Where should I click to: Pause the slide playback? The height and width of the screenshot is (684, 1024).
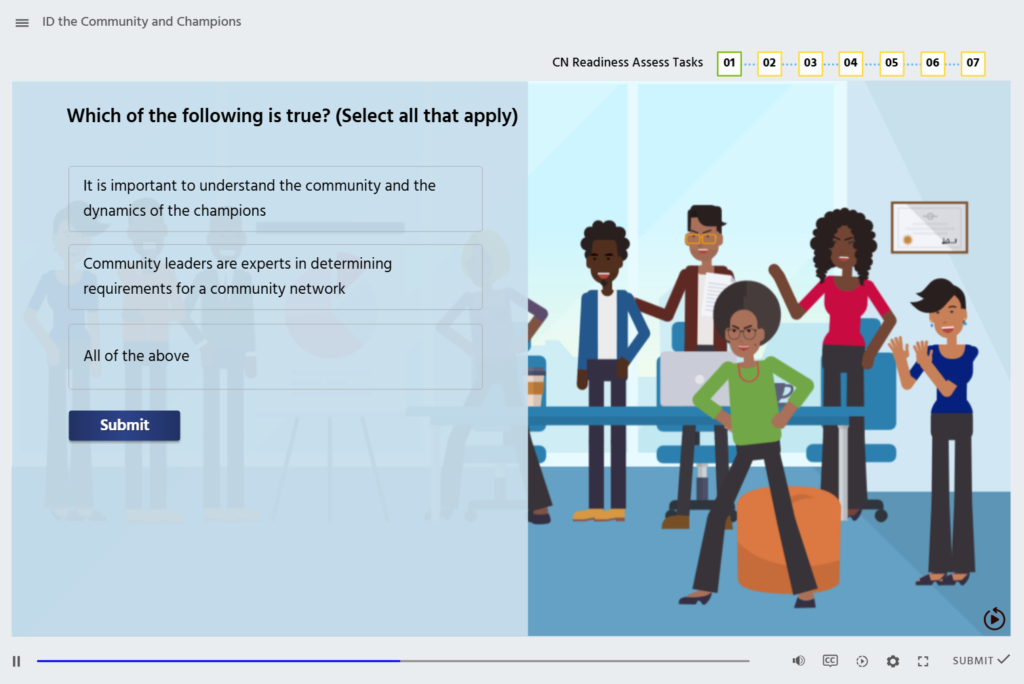(14, 660)
